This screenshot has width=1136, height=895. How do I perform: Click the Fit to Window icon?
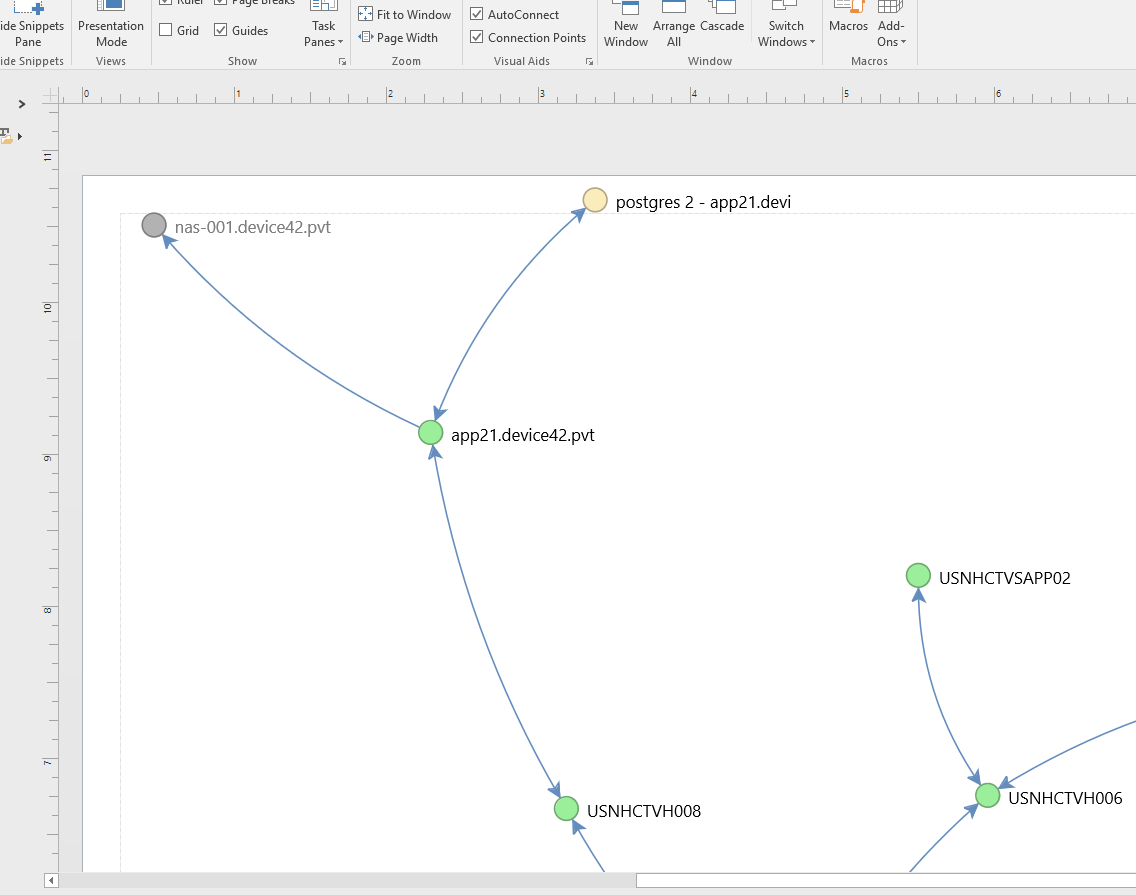(366, 14)
